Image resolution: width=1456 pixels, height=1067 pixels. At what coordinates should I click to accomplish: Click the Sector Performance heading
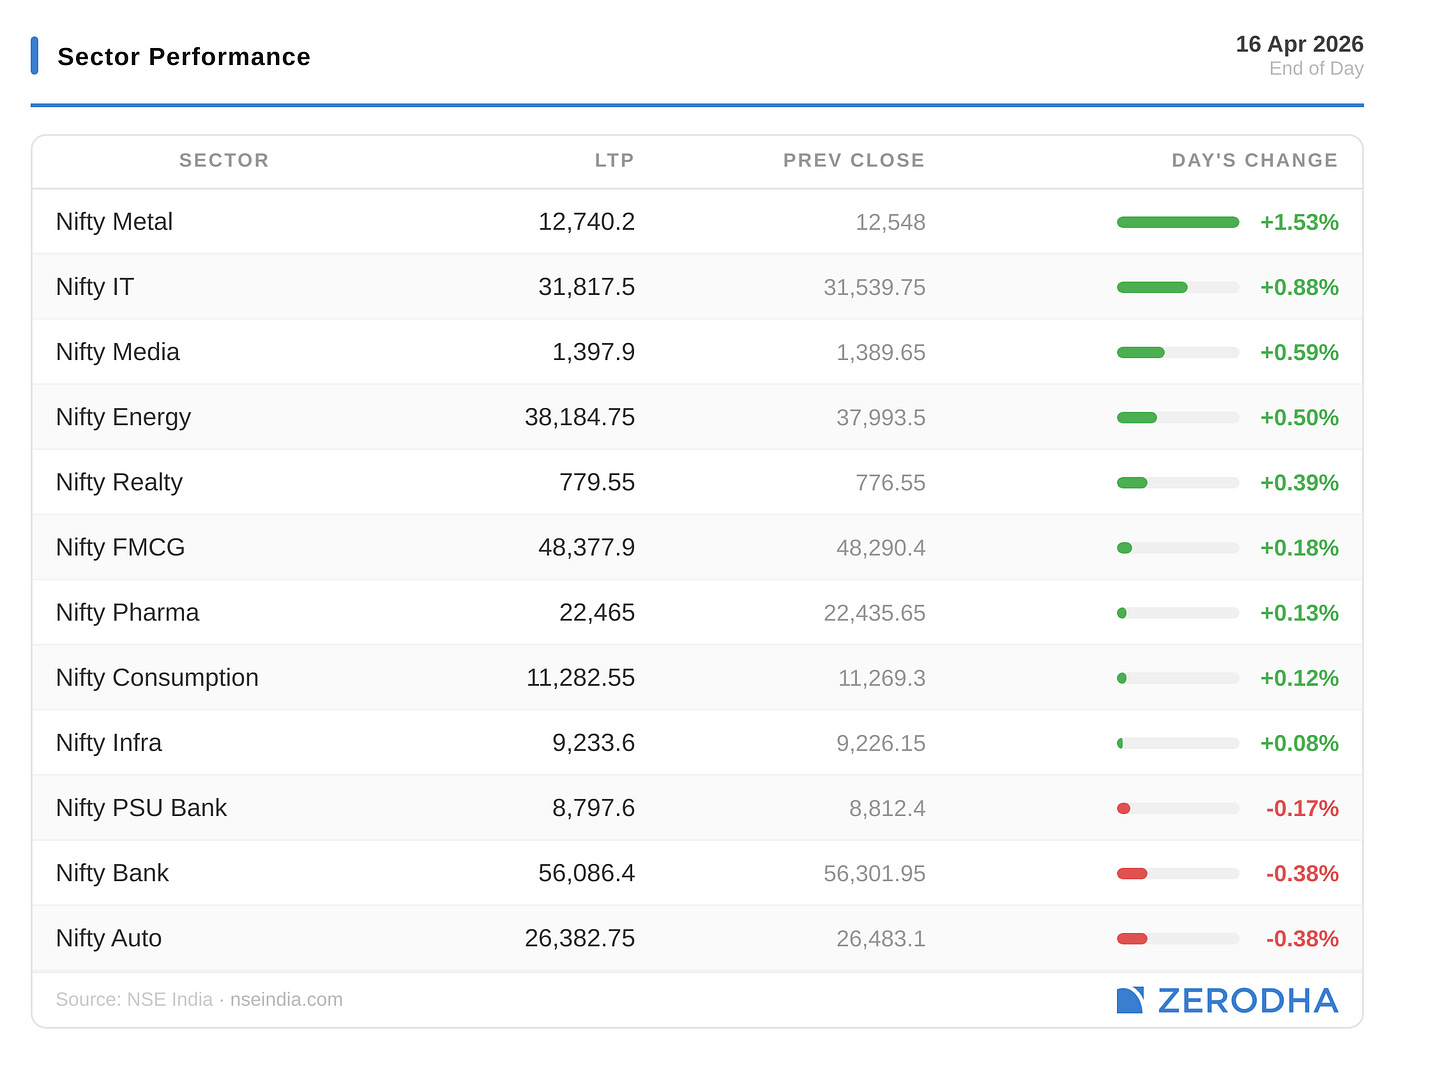coord(184,57)
